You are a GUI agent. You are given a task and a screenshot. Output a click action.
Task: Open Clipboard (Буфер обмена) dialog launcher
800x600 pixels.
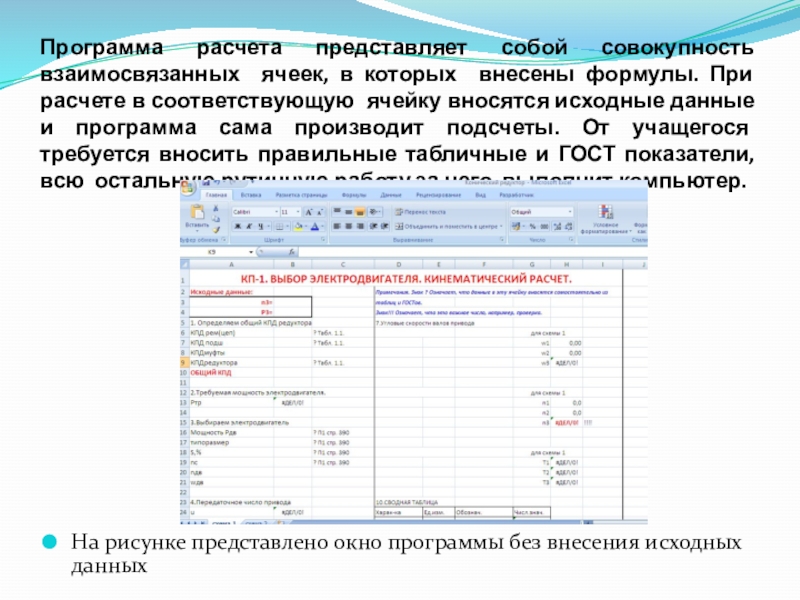[223, 239]
